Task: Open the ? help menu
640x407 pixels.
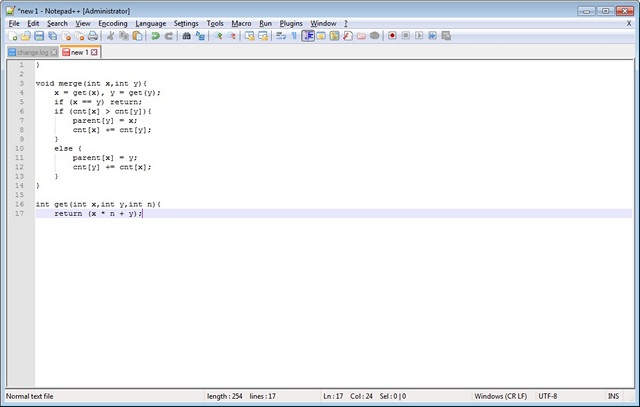Action: [346, 24]
